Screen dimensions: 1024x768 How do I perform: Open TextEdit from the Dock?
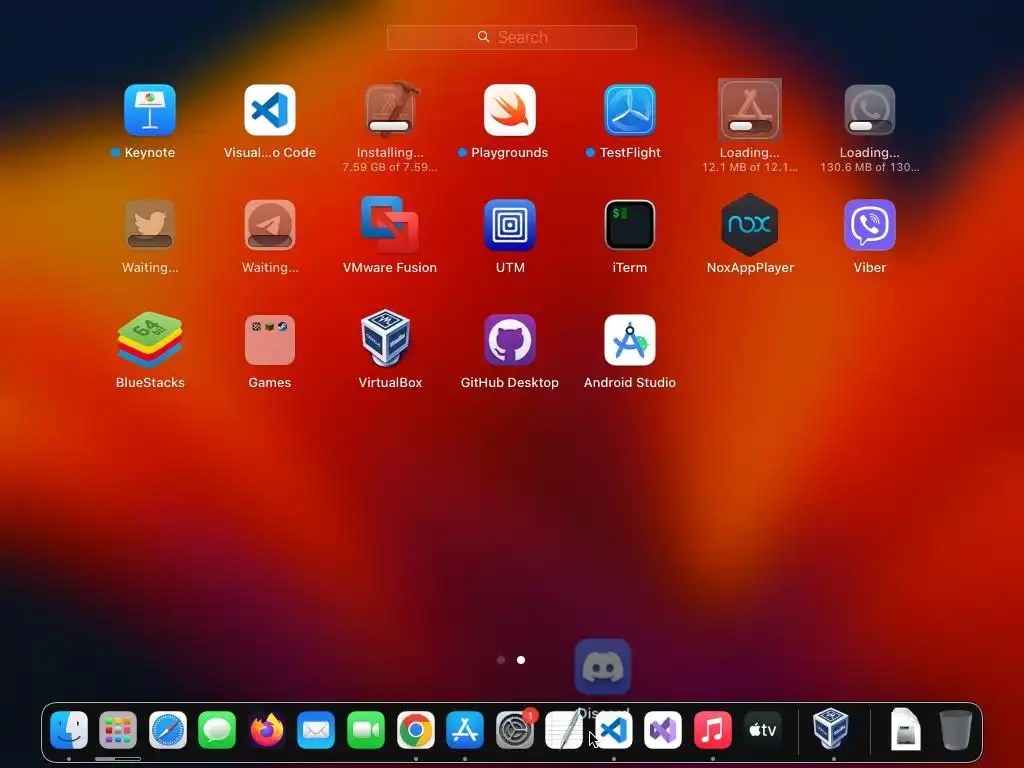coord(564,729)
